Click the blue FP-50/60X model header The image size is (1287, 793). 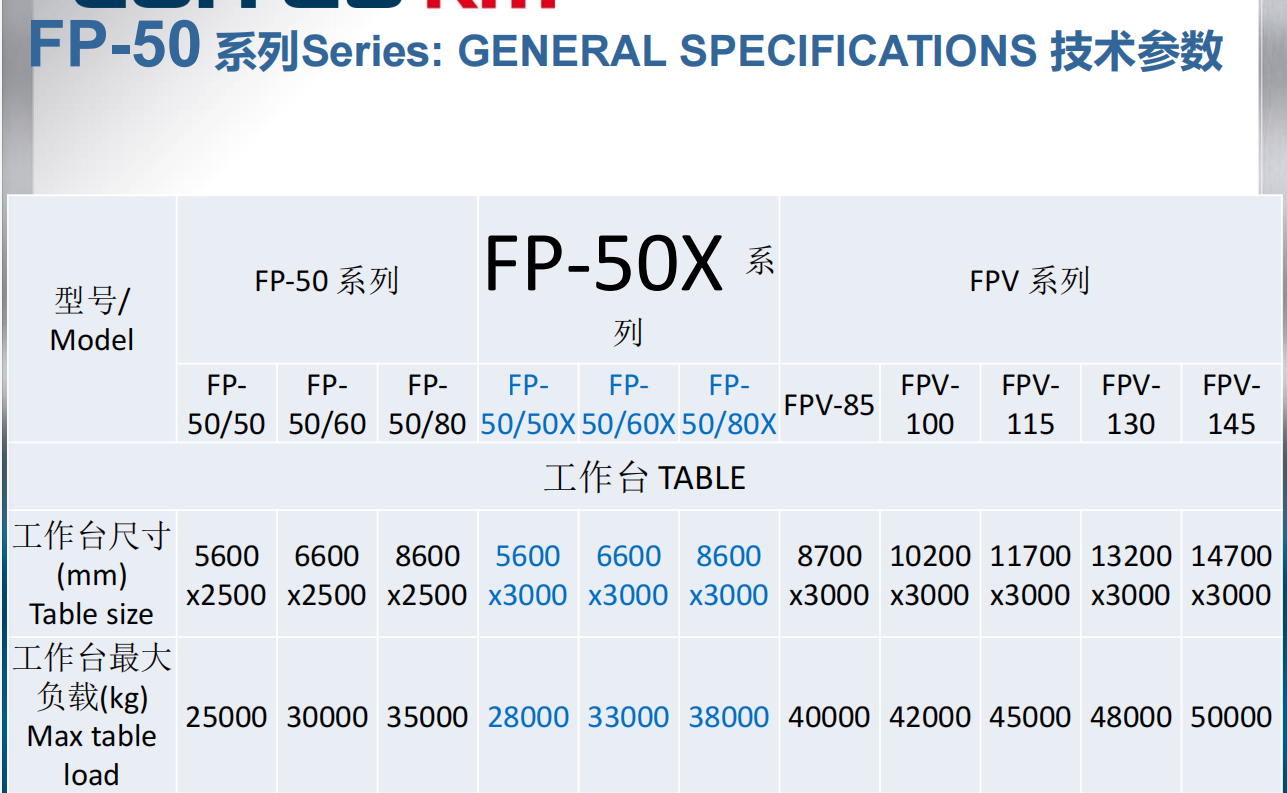(x=628, y=404)
